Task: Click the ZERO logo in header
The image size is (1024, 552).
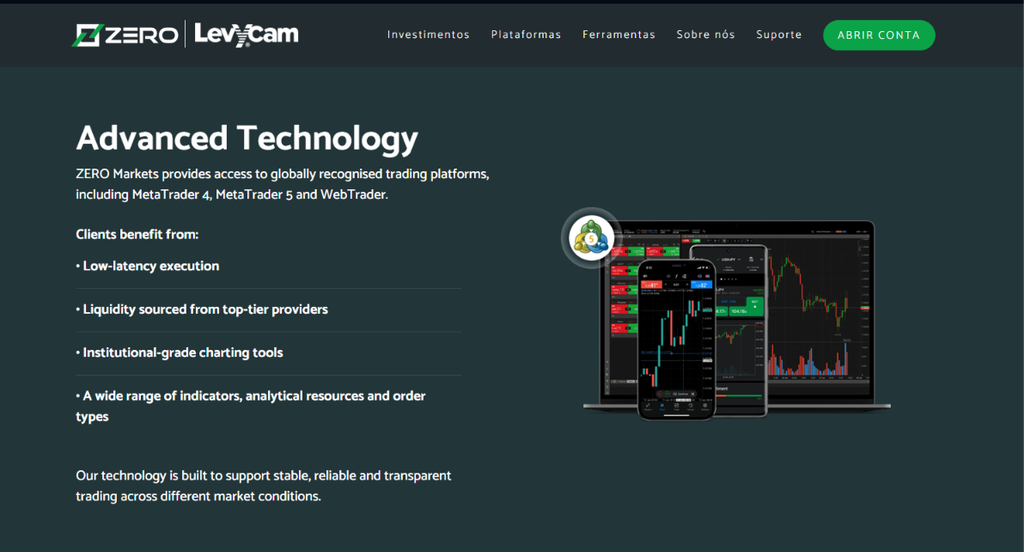Action: [124, 35]
